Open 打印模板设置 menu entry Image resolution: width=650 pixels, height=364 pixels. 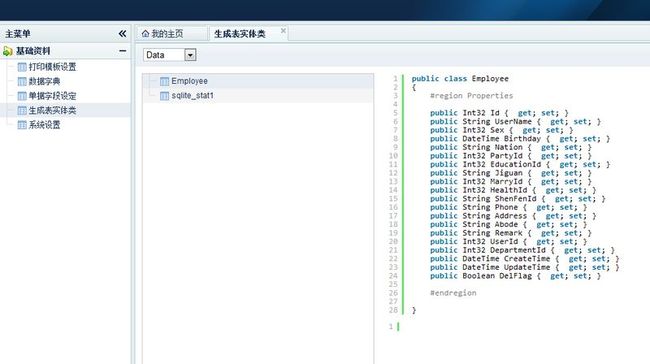click(52, 67)
